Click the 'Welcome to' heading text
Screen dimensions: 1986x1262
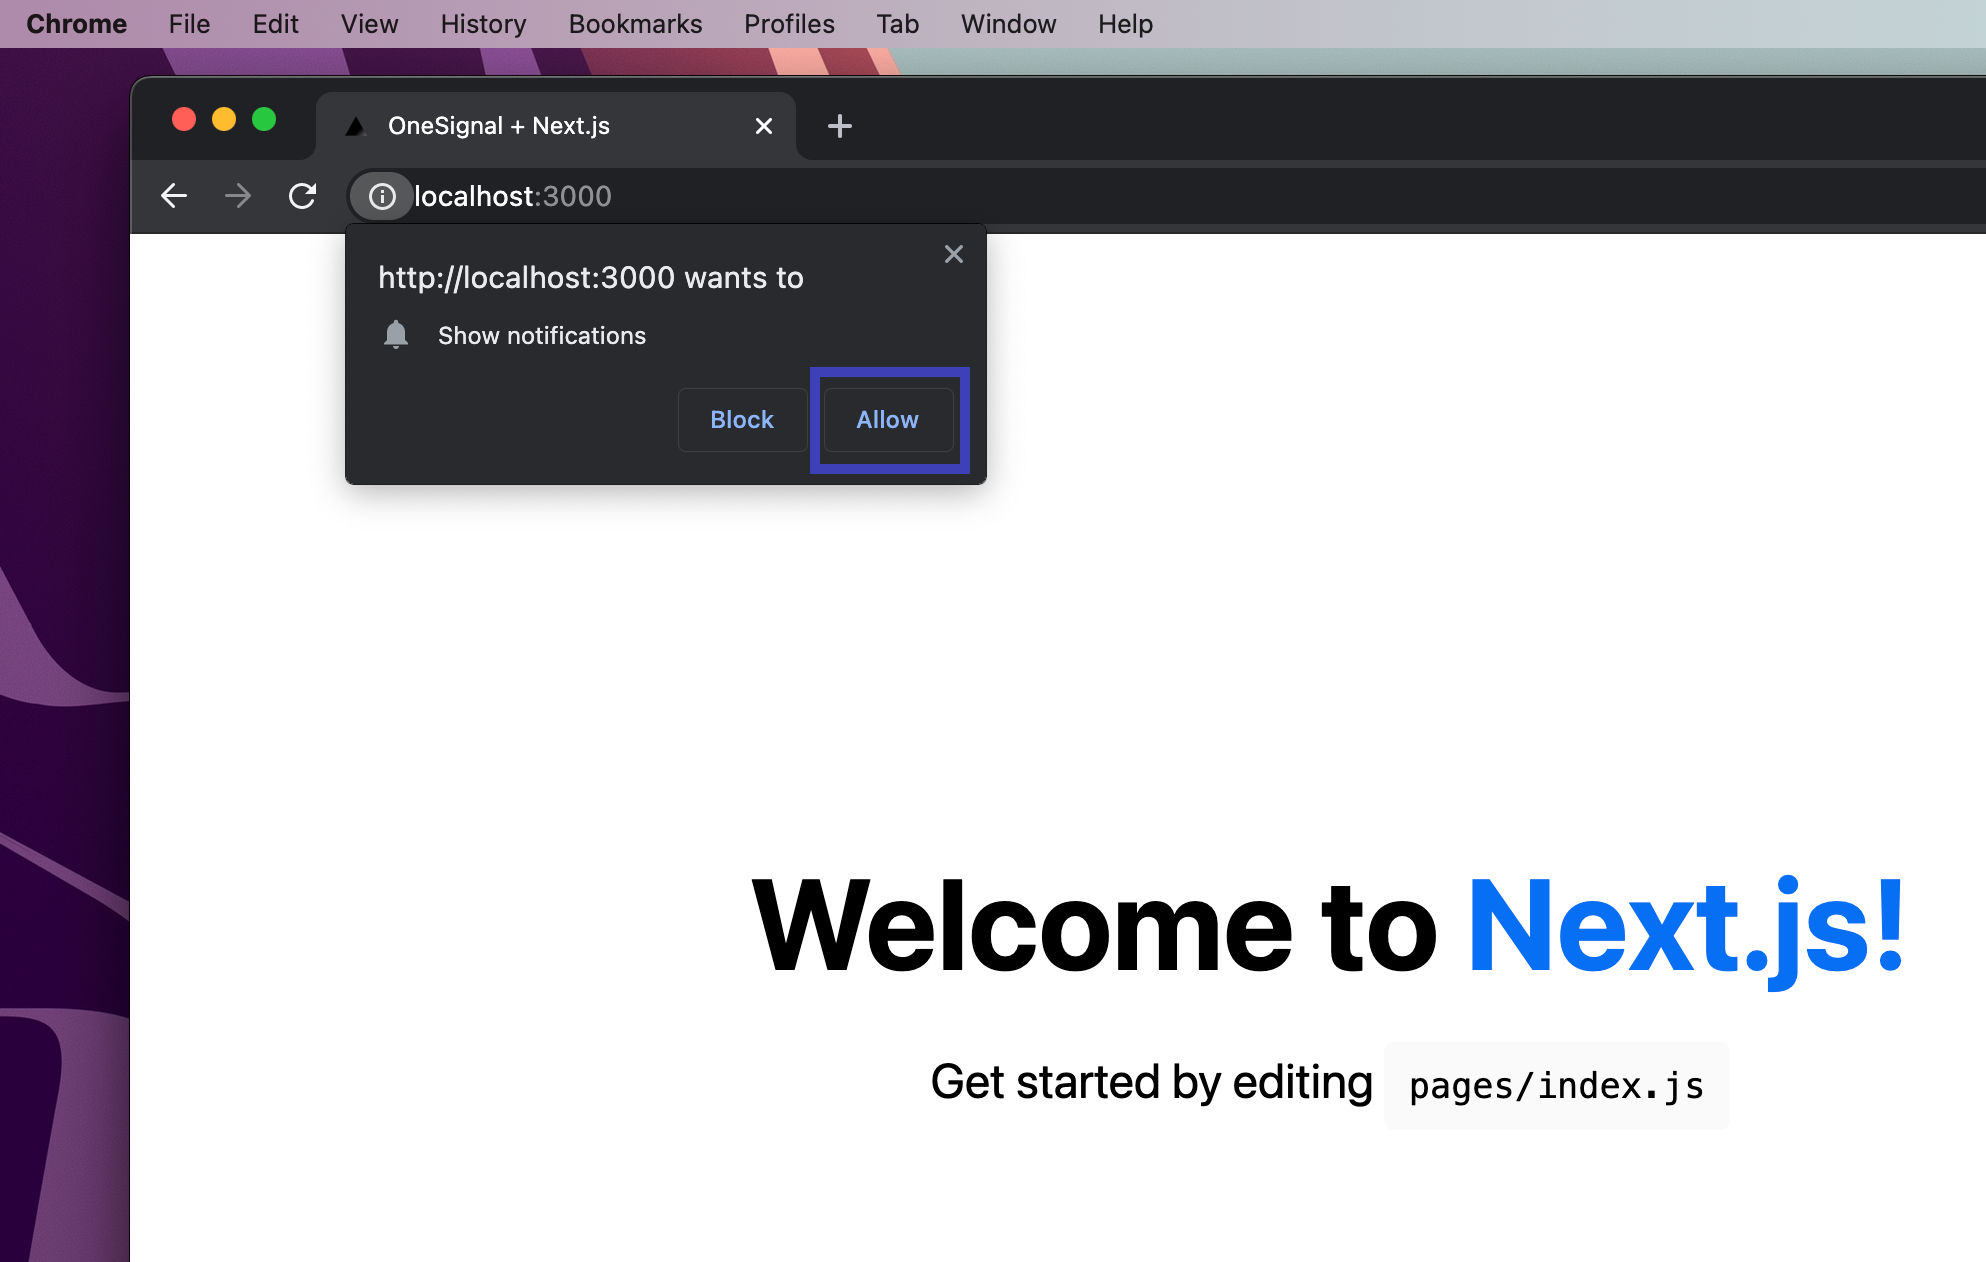tap(1095, 927)
